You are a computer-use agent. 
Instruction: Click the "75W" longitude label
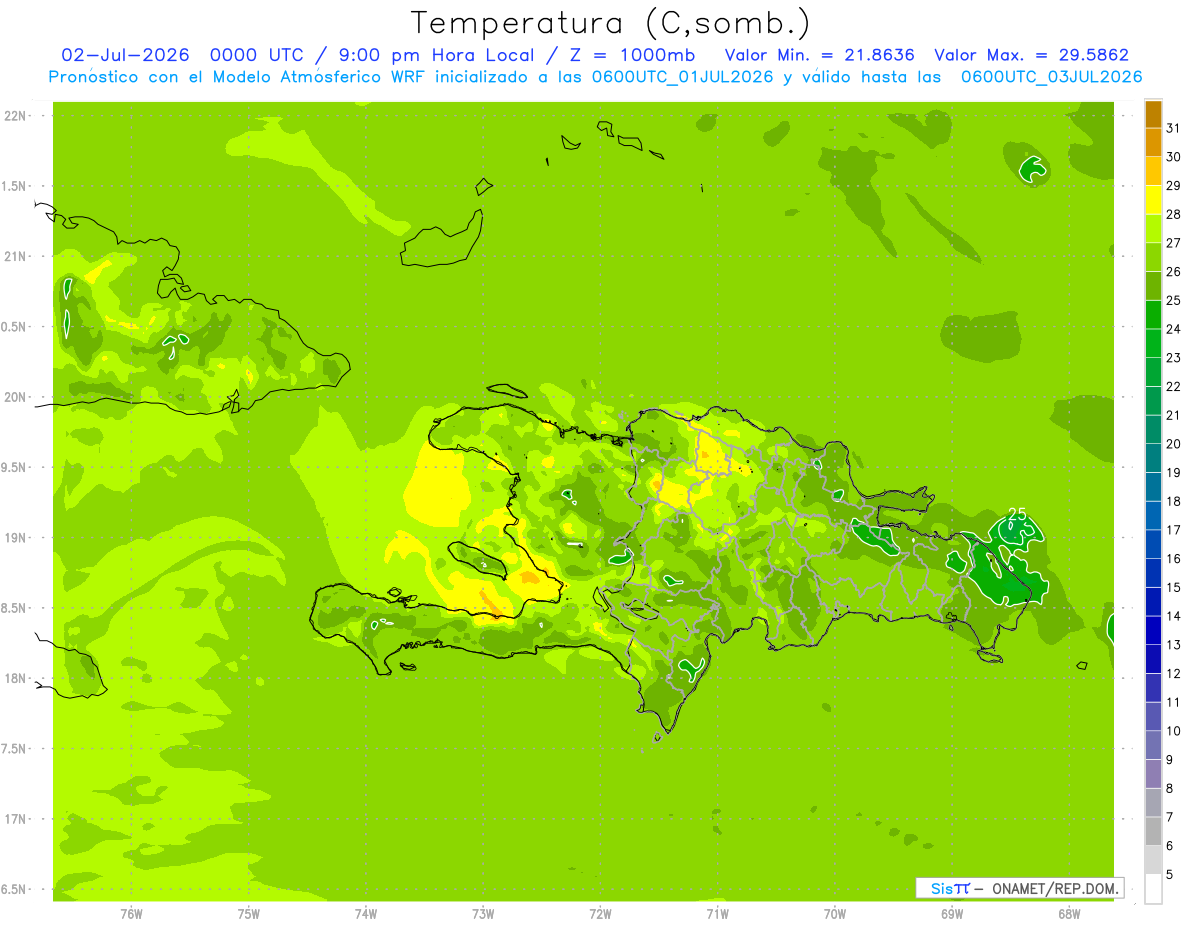249,914
